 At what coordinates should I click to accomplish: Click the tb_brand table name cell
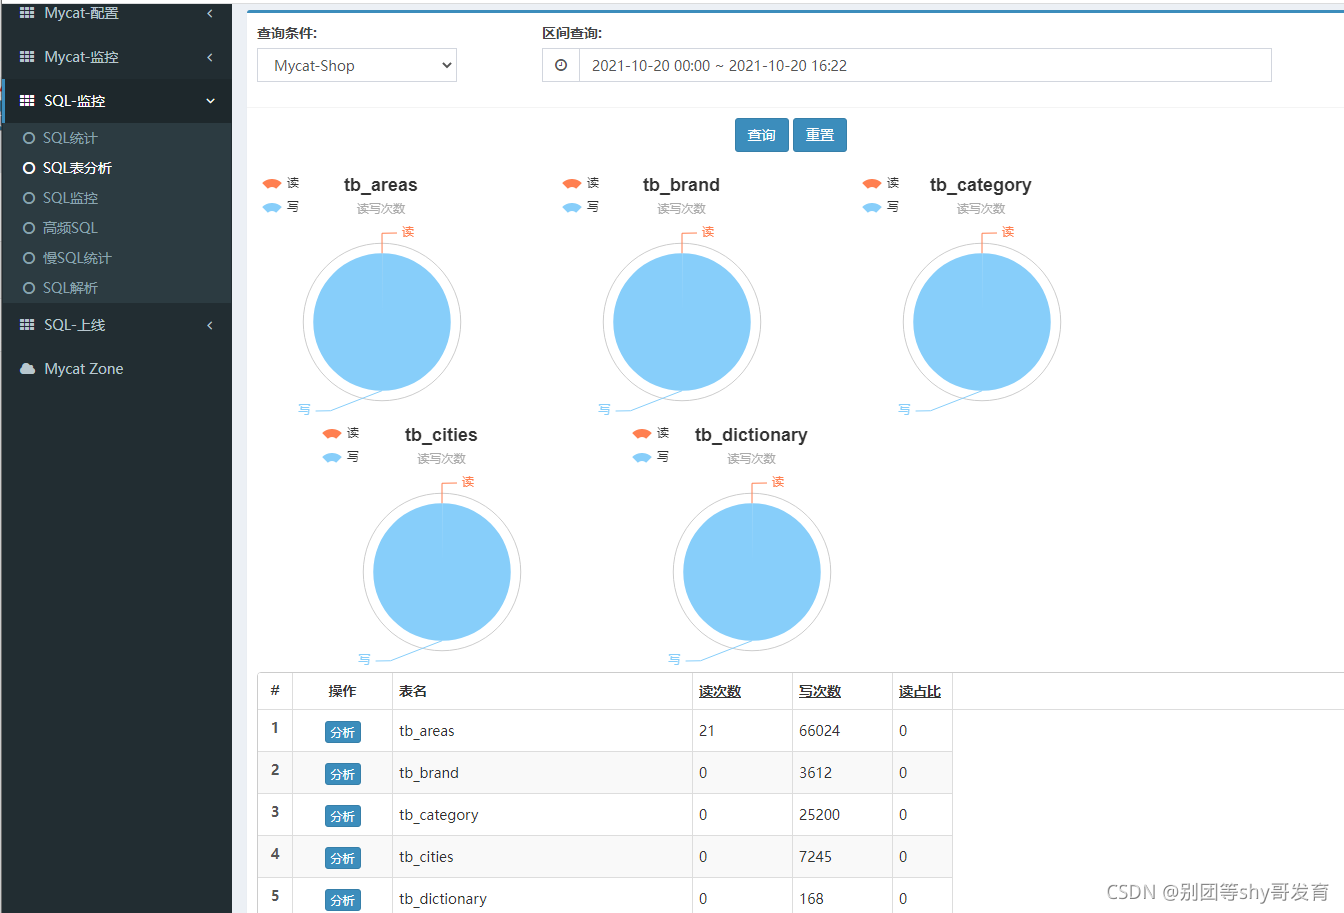[542, 773]
